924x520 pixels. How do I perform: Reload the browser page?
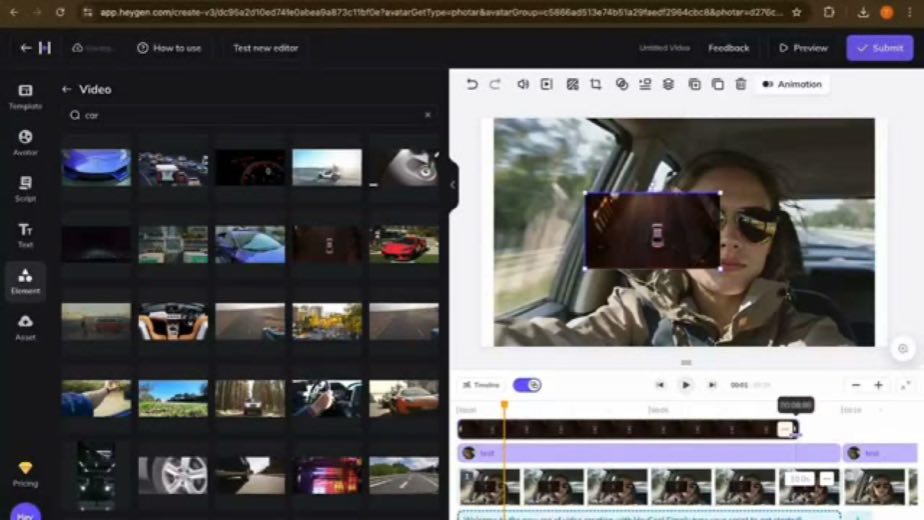60,12
